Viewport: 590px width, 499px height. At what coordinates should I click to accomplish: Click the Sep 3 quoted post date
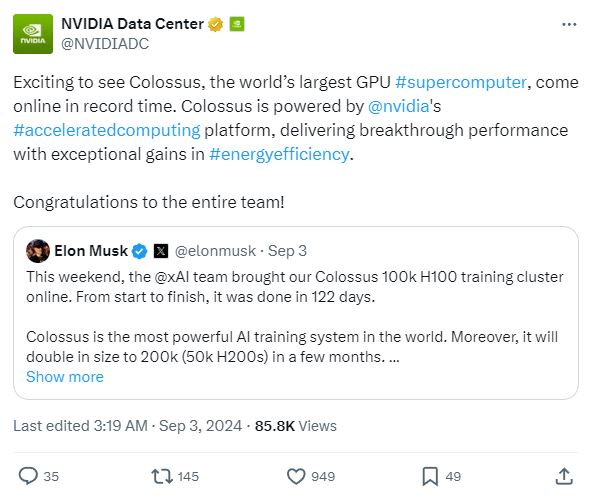(287, 251)
